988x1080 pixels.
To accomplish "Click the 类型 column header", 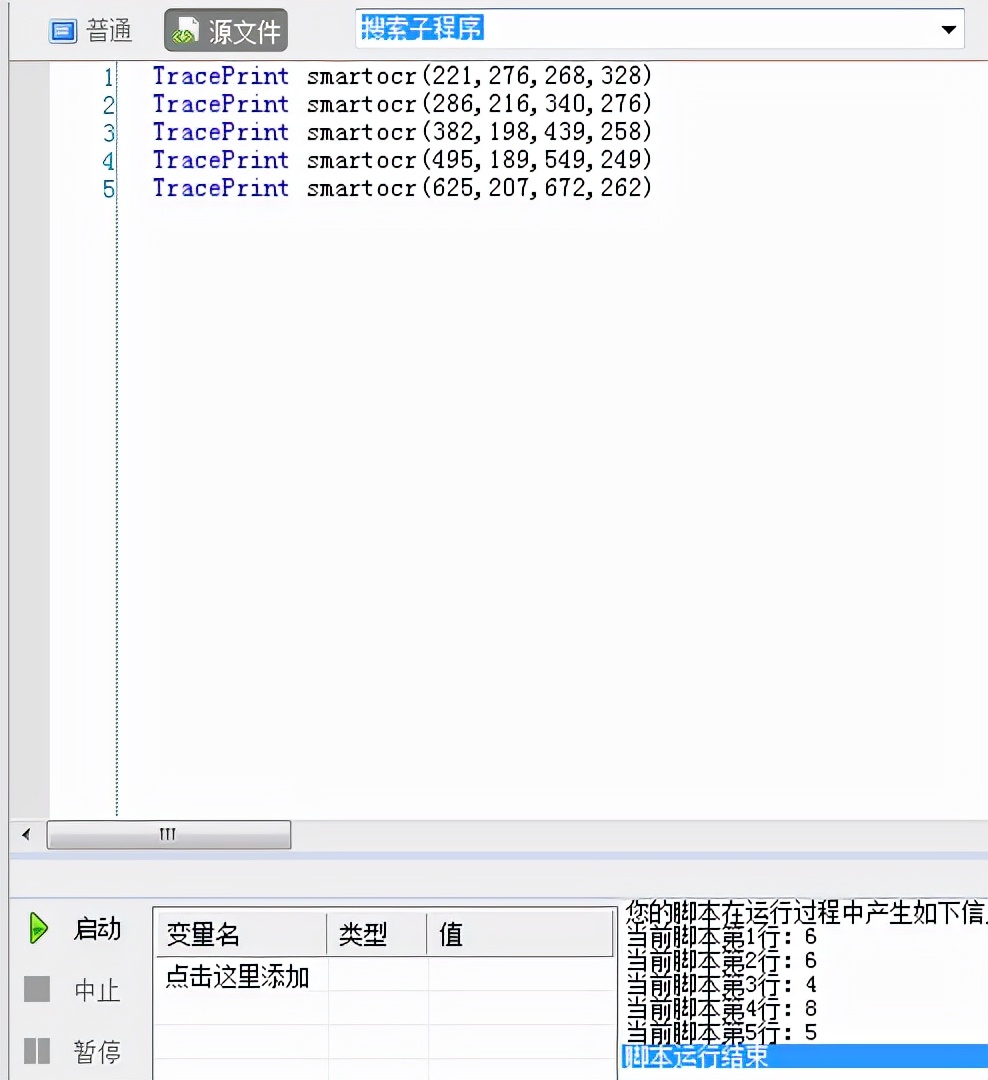I will [x=376, y=934].
